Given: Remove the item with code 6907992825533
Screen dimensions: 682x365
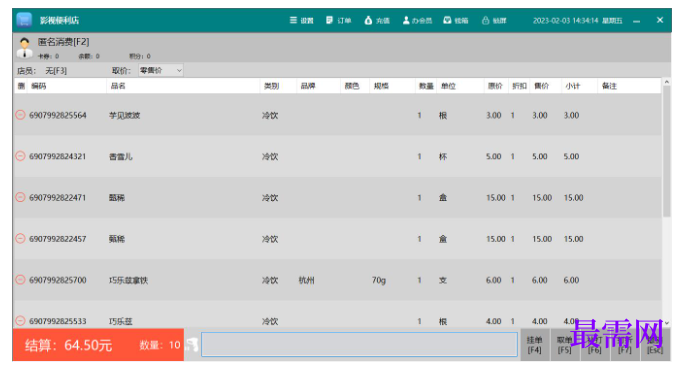Looking at the screenshot, I should 20,321.
